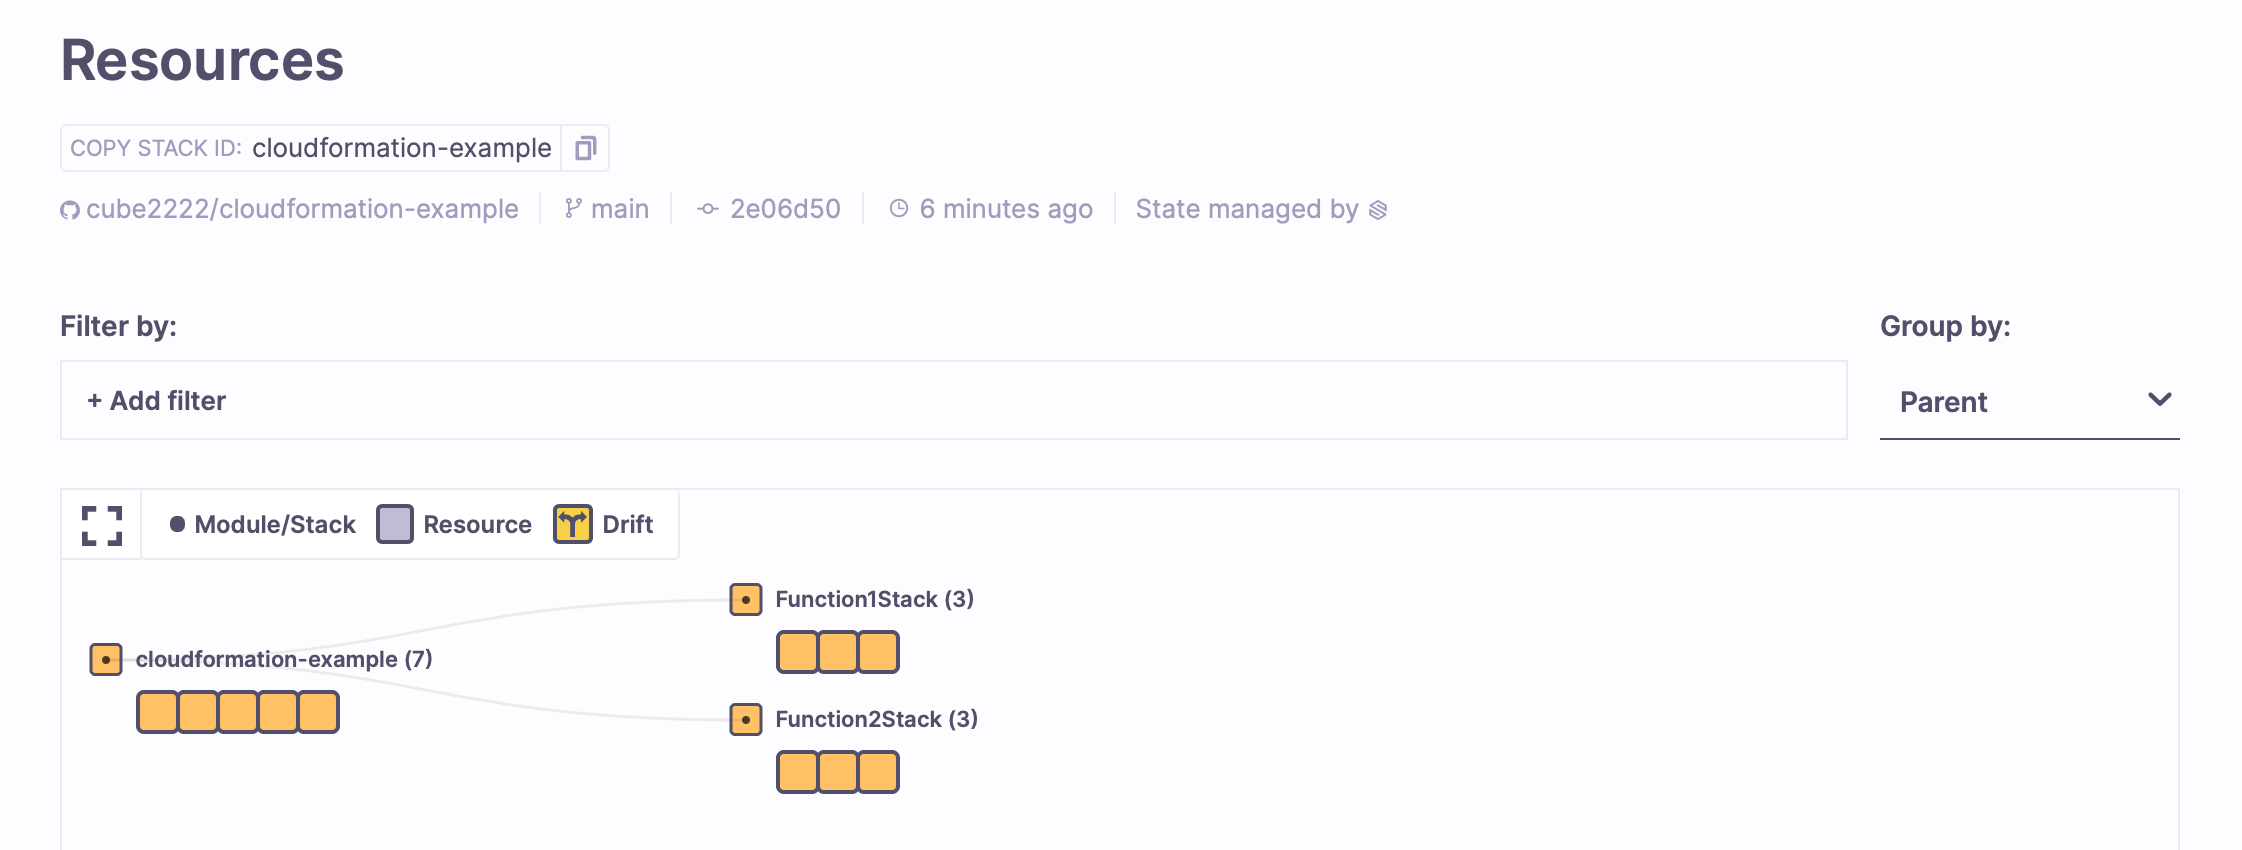Toggle the Resource legend square
2242x850 pixels.
[395, 524]
